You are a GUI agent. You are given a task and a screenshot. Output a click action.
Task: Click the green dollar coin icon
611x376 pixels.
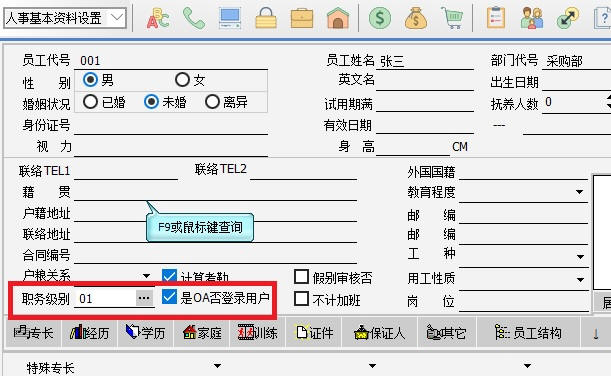(x=380, y=18)
